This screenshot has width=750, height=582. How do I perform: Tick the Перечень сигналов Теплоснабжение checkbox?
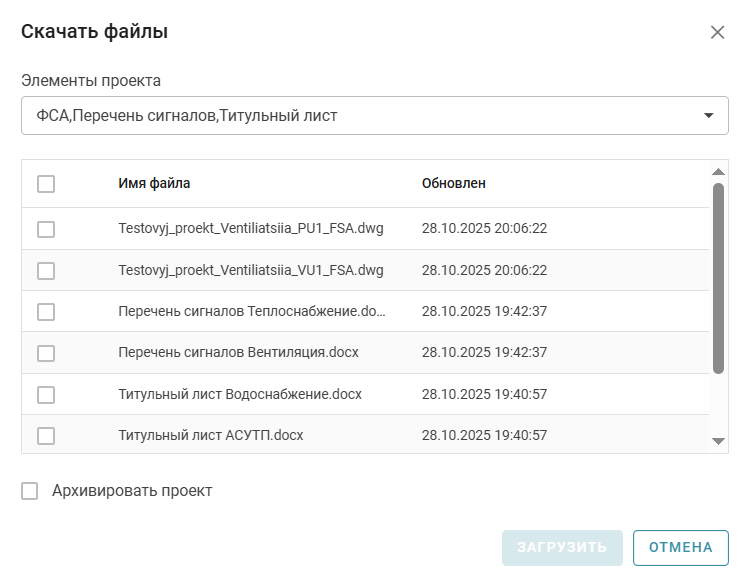tap(46, 312)
